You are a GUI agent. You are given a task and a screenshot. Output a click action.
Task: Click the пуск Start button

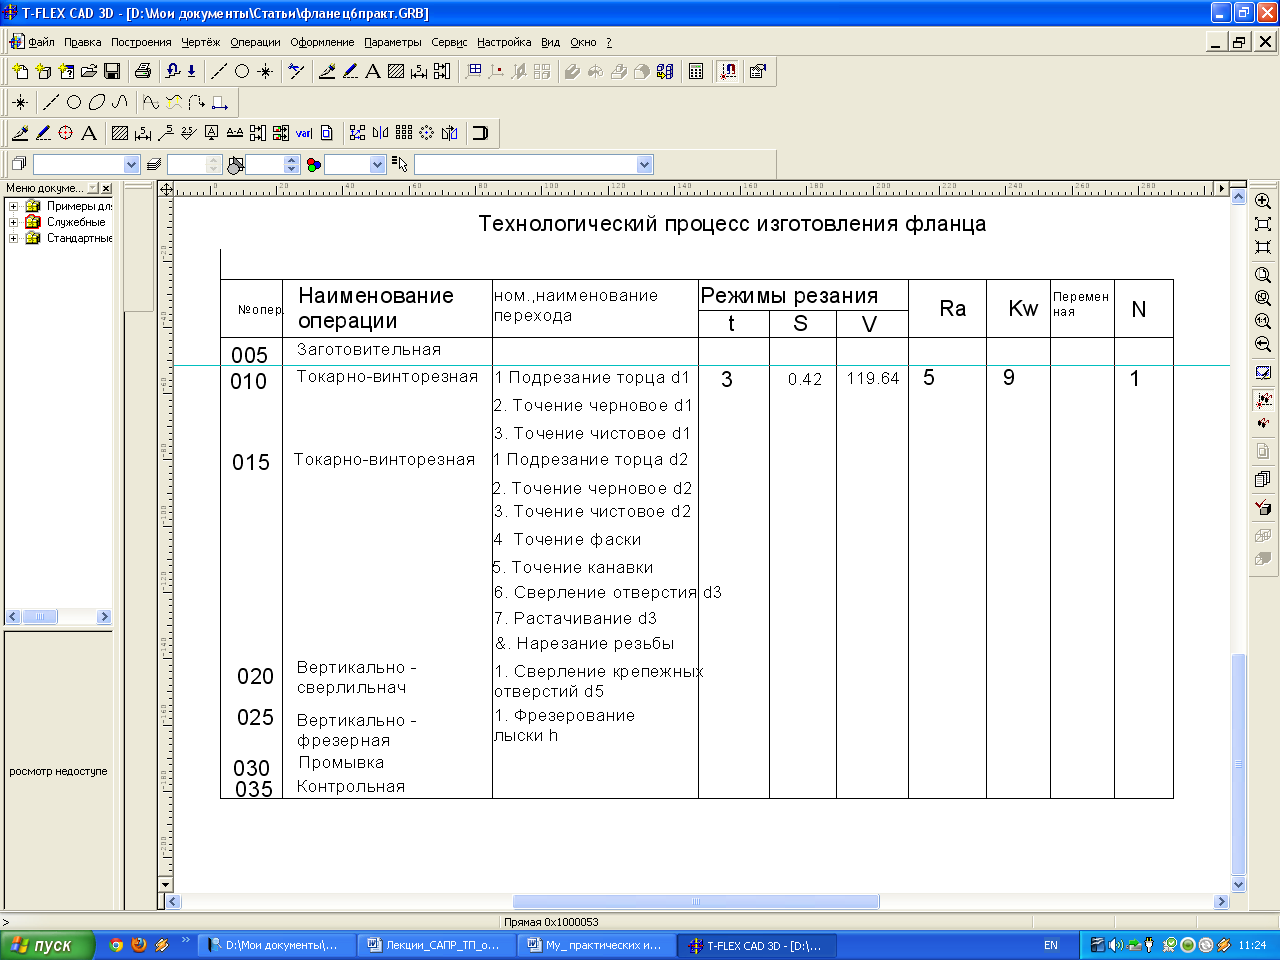(48, 945)
